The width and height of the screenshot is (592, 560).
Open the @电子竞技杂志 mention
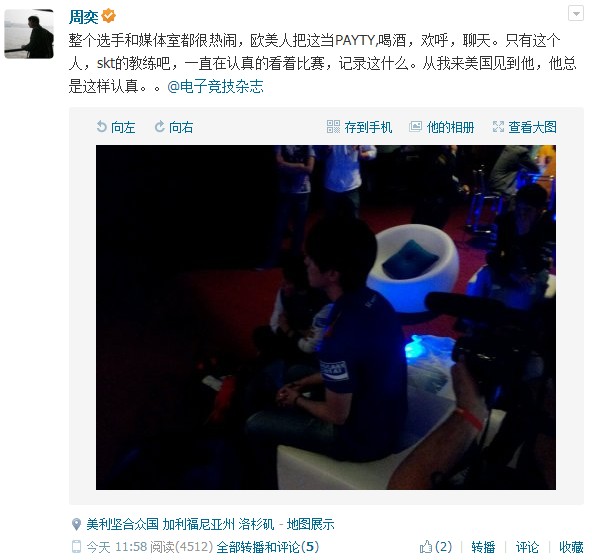point(215,86)
